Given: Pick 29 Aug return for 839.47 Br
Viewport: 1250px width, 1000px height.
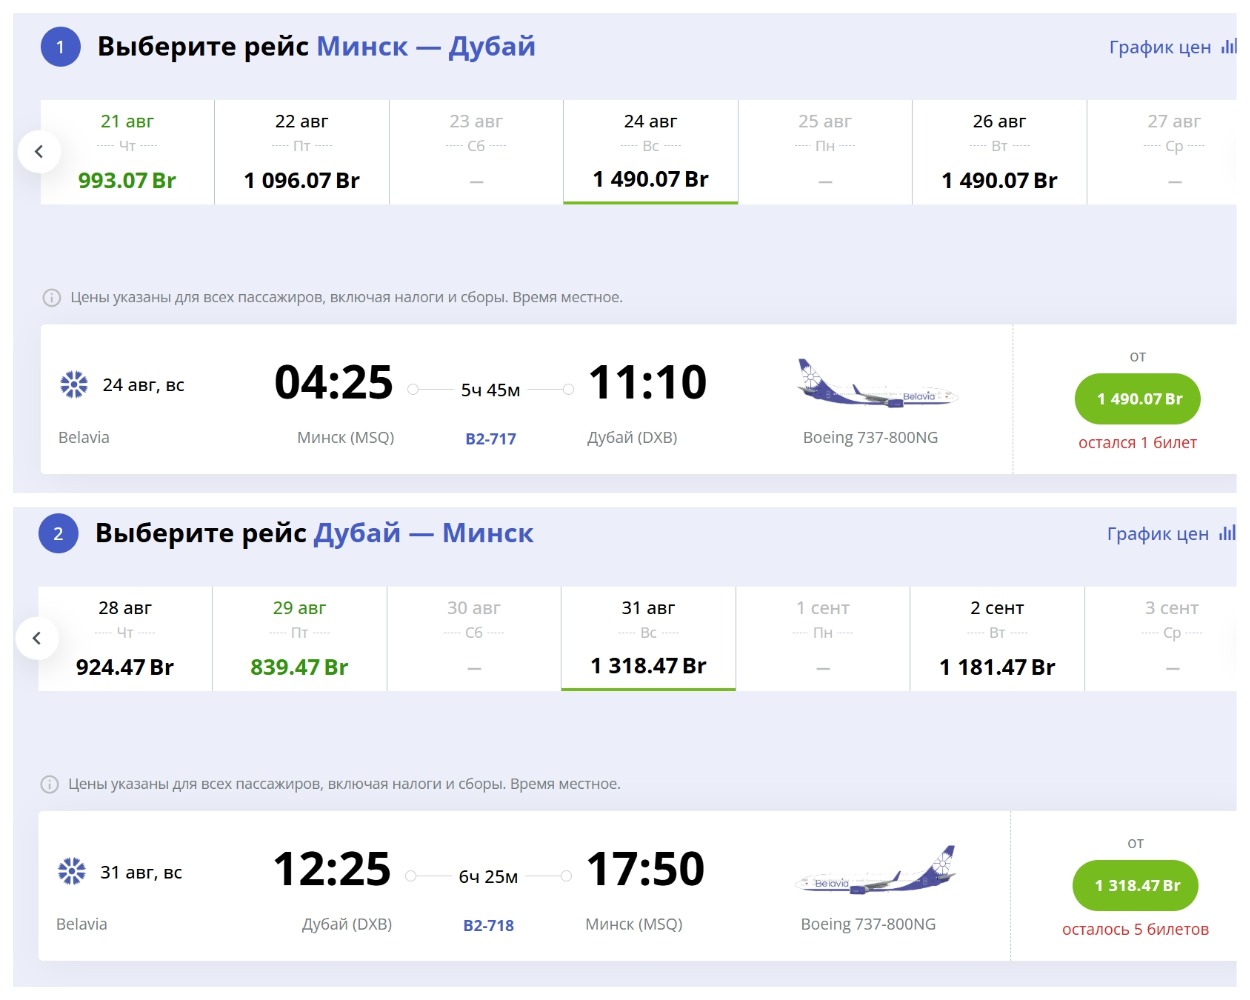Looking at the screenshot, I should 299,638.
